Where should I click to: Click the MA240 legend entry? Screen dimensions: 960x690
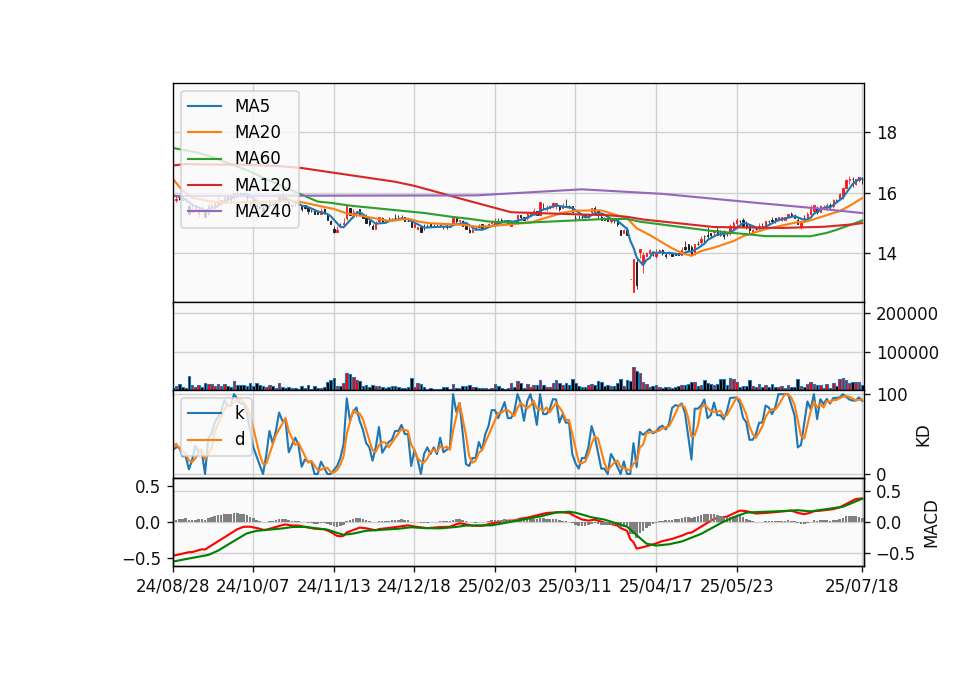[239, 211]
